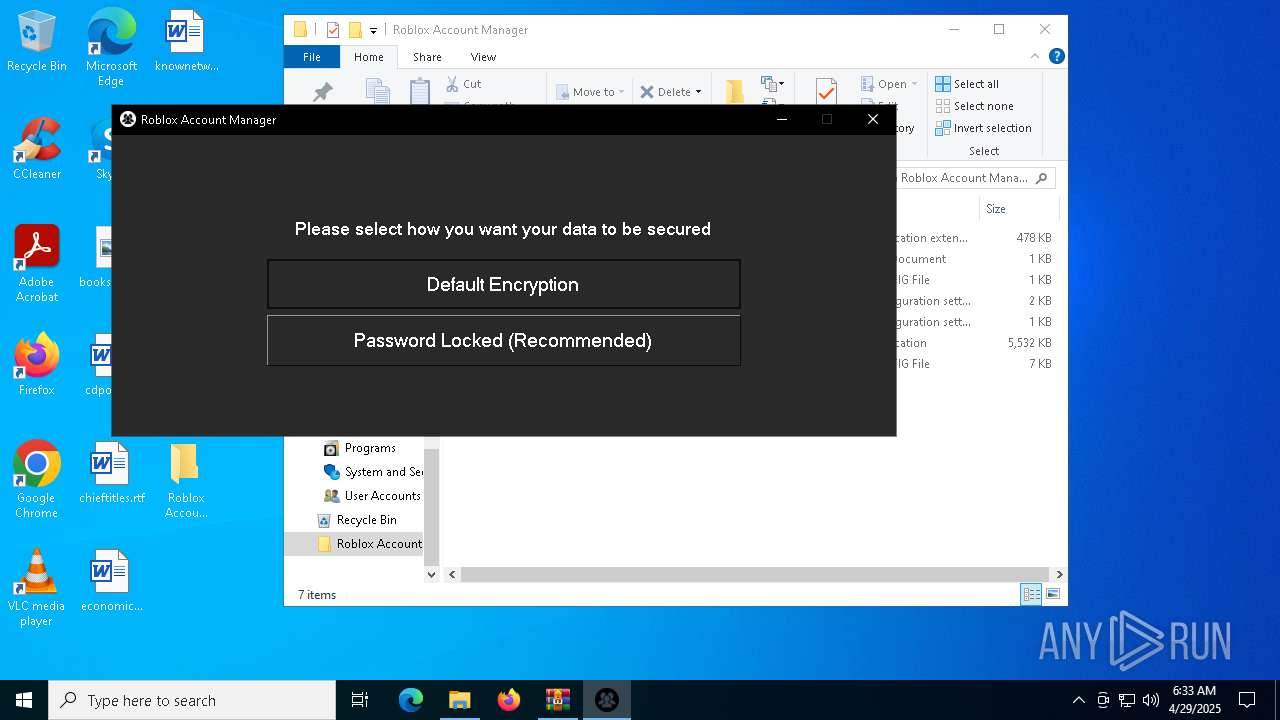Viewport: 1280px width, 720px height.
Task: Select Recycle Bin in navigation pane
Action: [357, 520]
